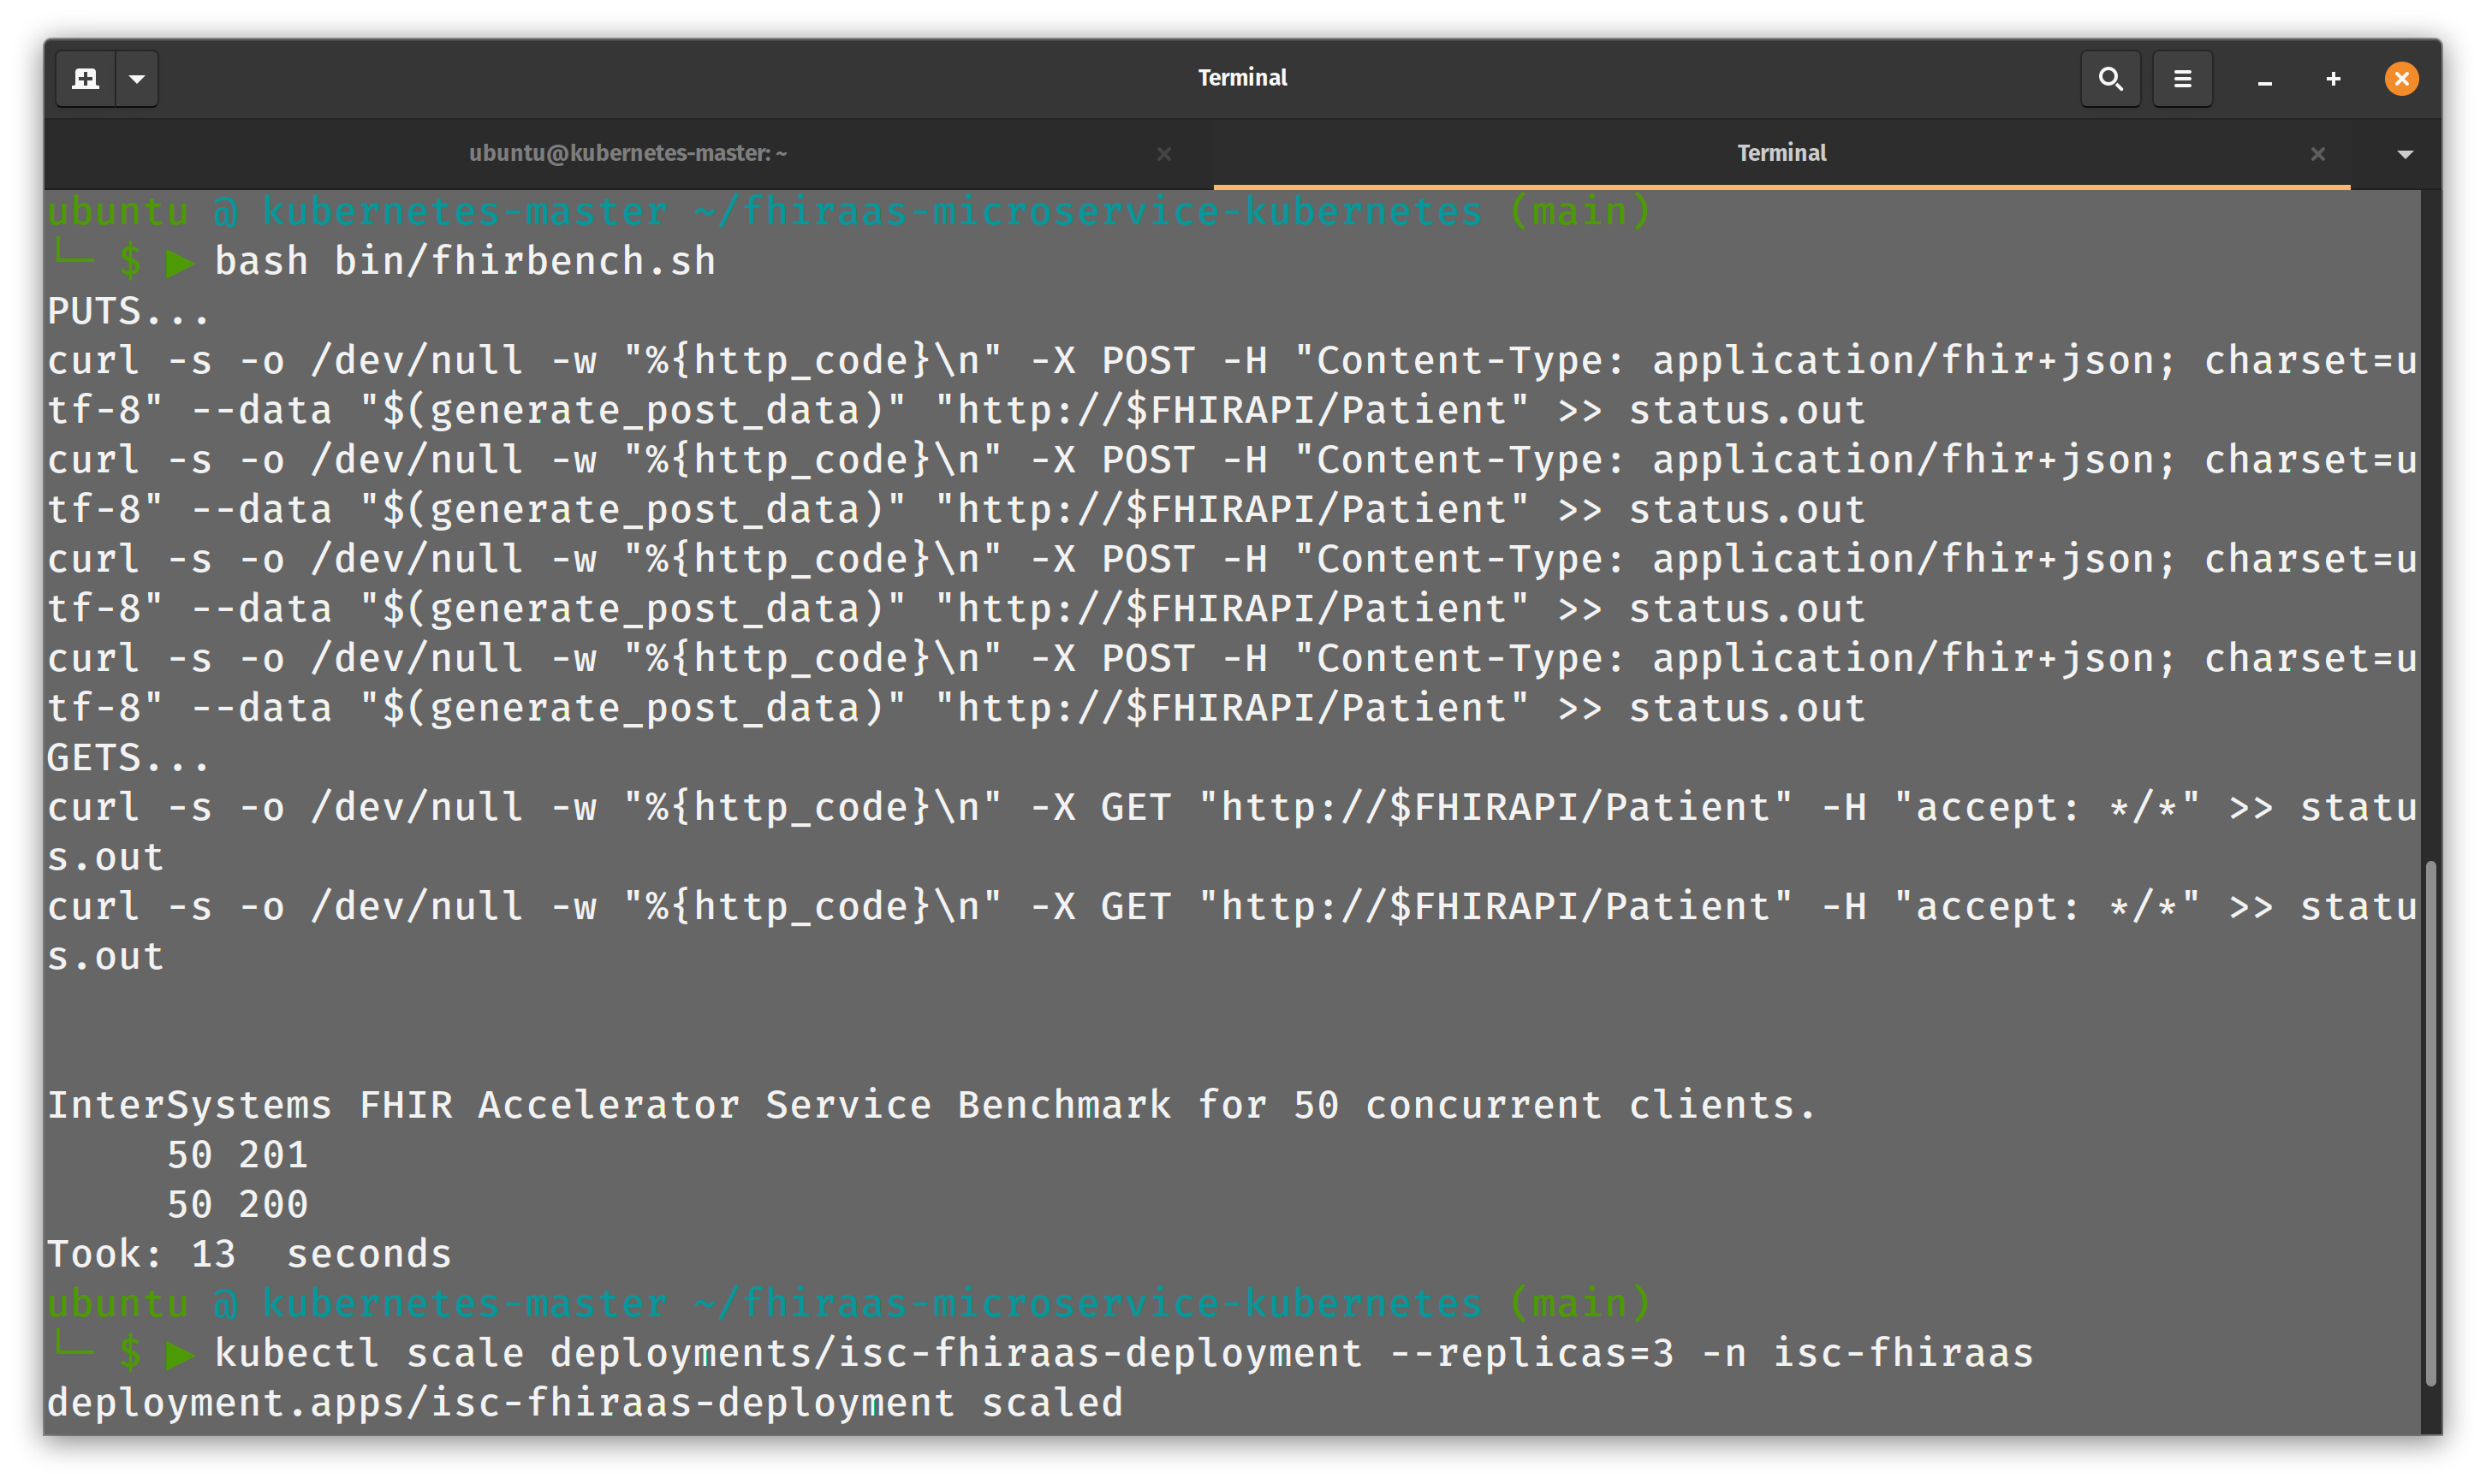Viewport: 2486px width, 1484px height.
Task: Open the hamburger menu
Action: [x=2182, y=78]
